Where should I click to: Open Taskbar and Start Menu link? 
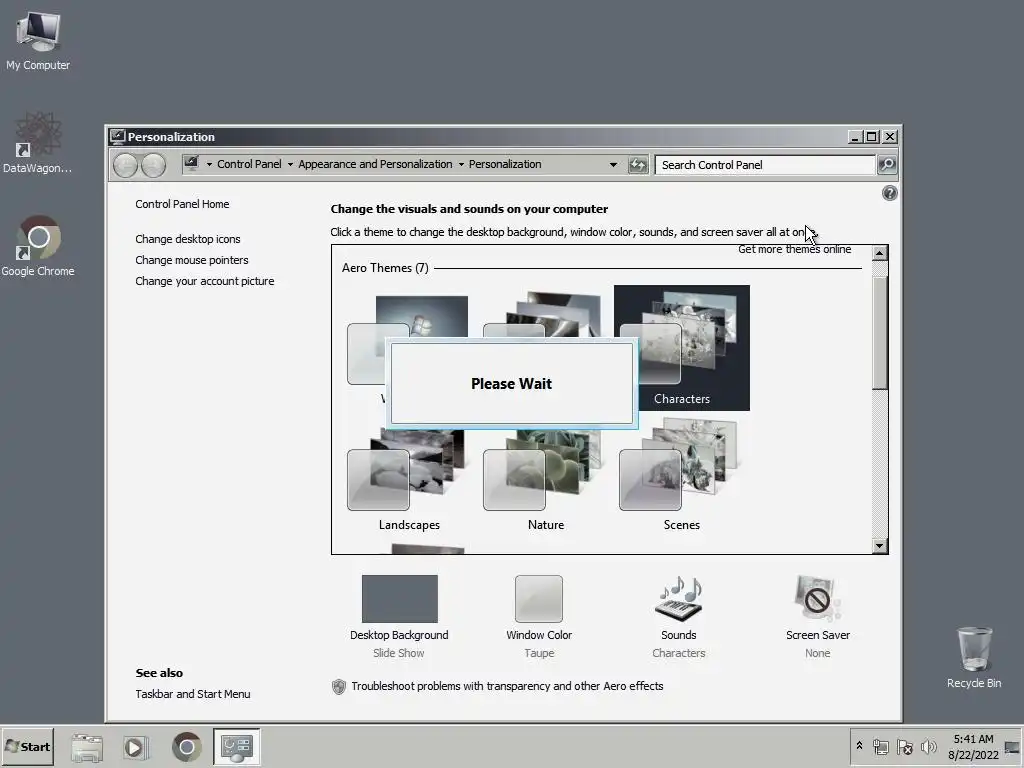pyautogui.click(x=193, y=694)
